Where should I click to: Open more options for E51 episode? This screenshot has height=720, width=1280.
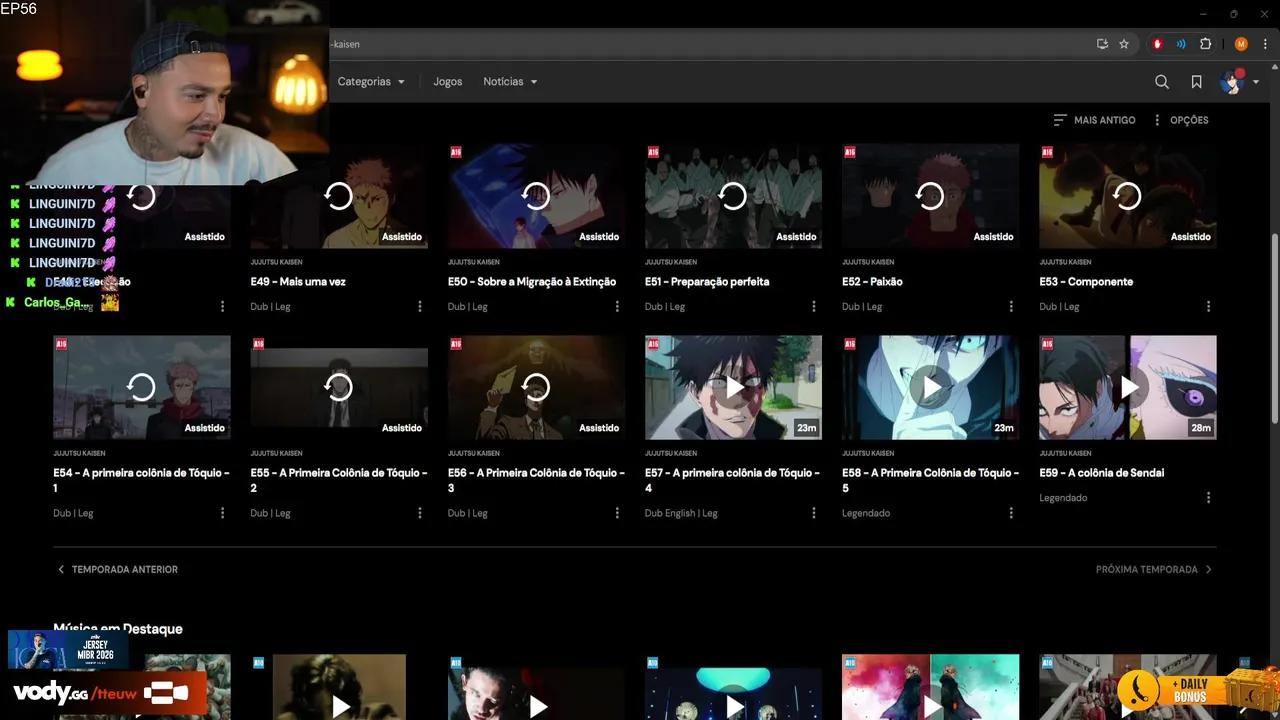[x=813, y=306]
